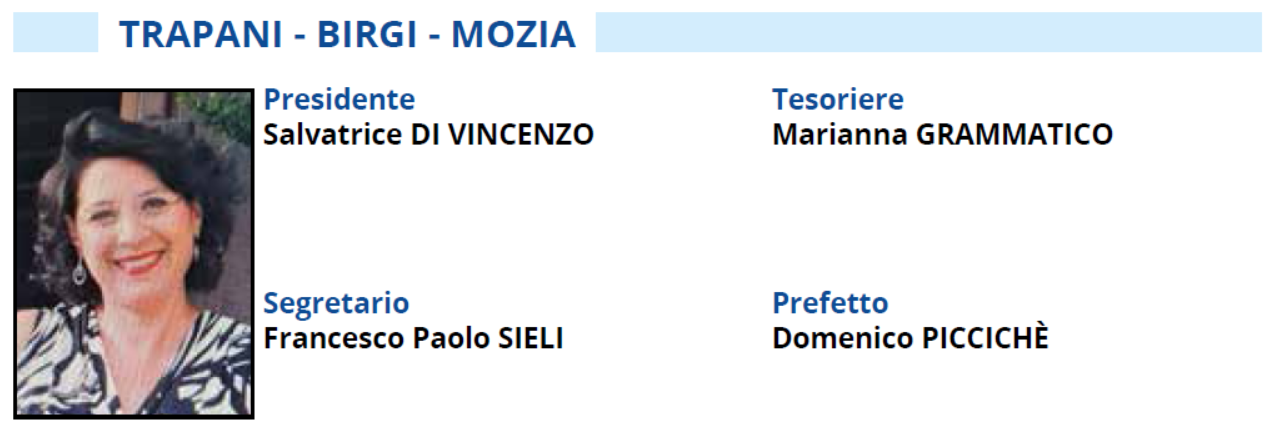Click the word MOZIA in the heading
This screenshot has width=1273, height=435.
coord(514,35)
